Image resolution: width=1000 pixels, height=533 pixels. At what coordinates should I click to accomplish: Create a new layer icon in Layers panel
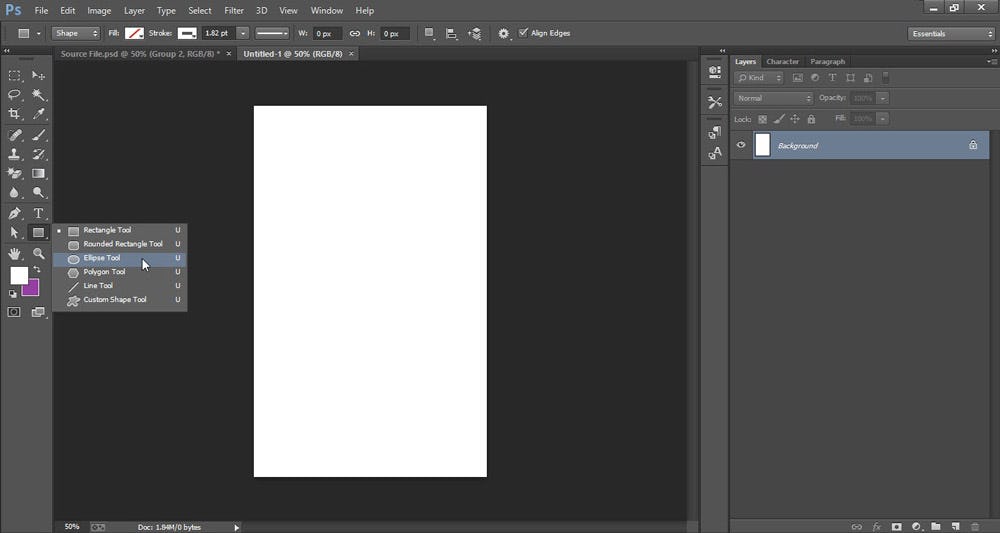955,526
